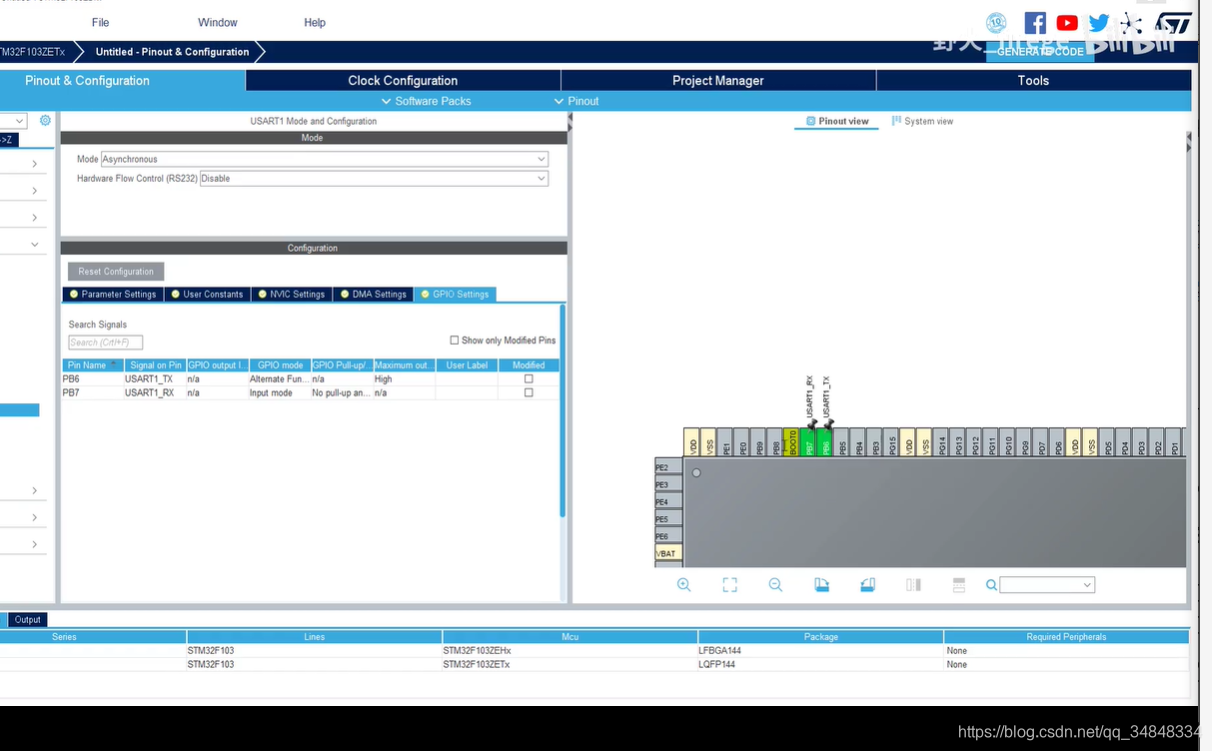Select the PG15 pin on the chip
Viewport: 1212px width, 751px height.
click(892, 443)
